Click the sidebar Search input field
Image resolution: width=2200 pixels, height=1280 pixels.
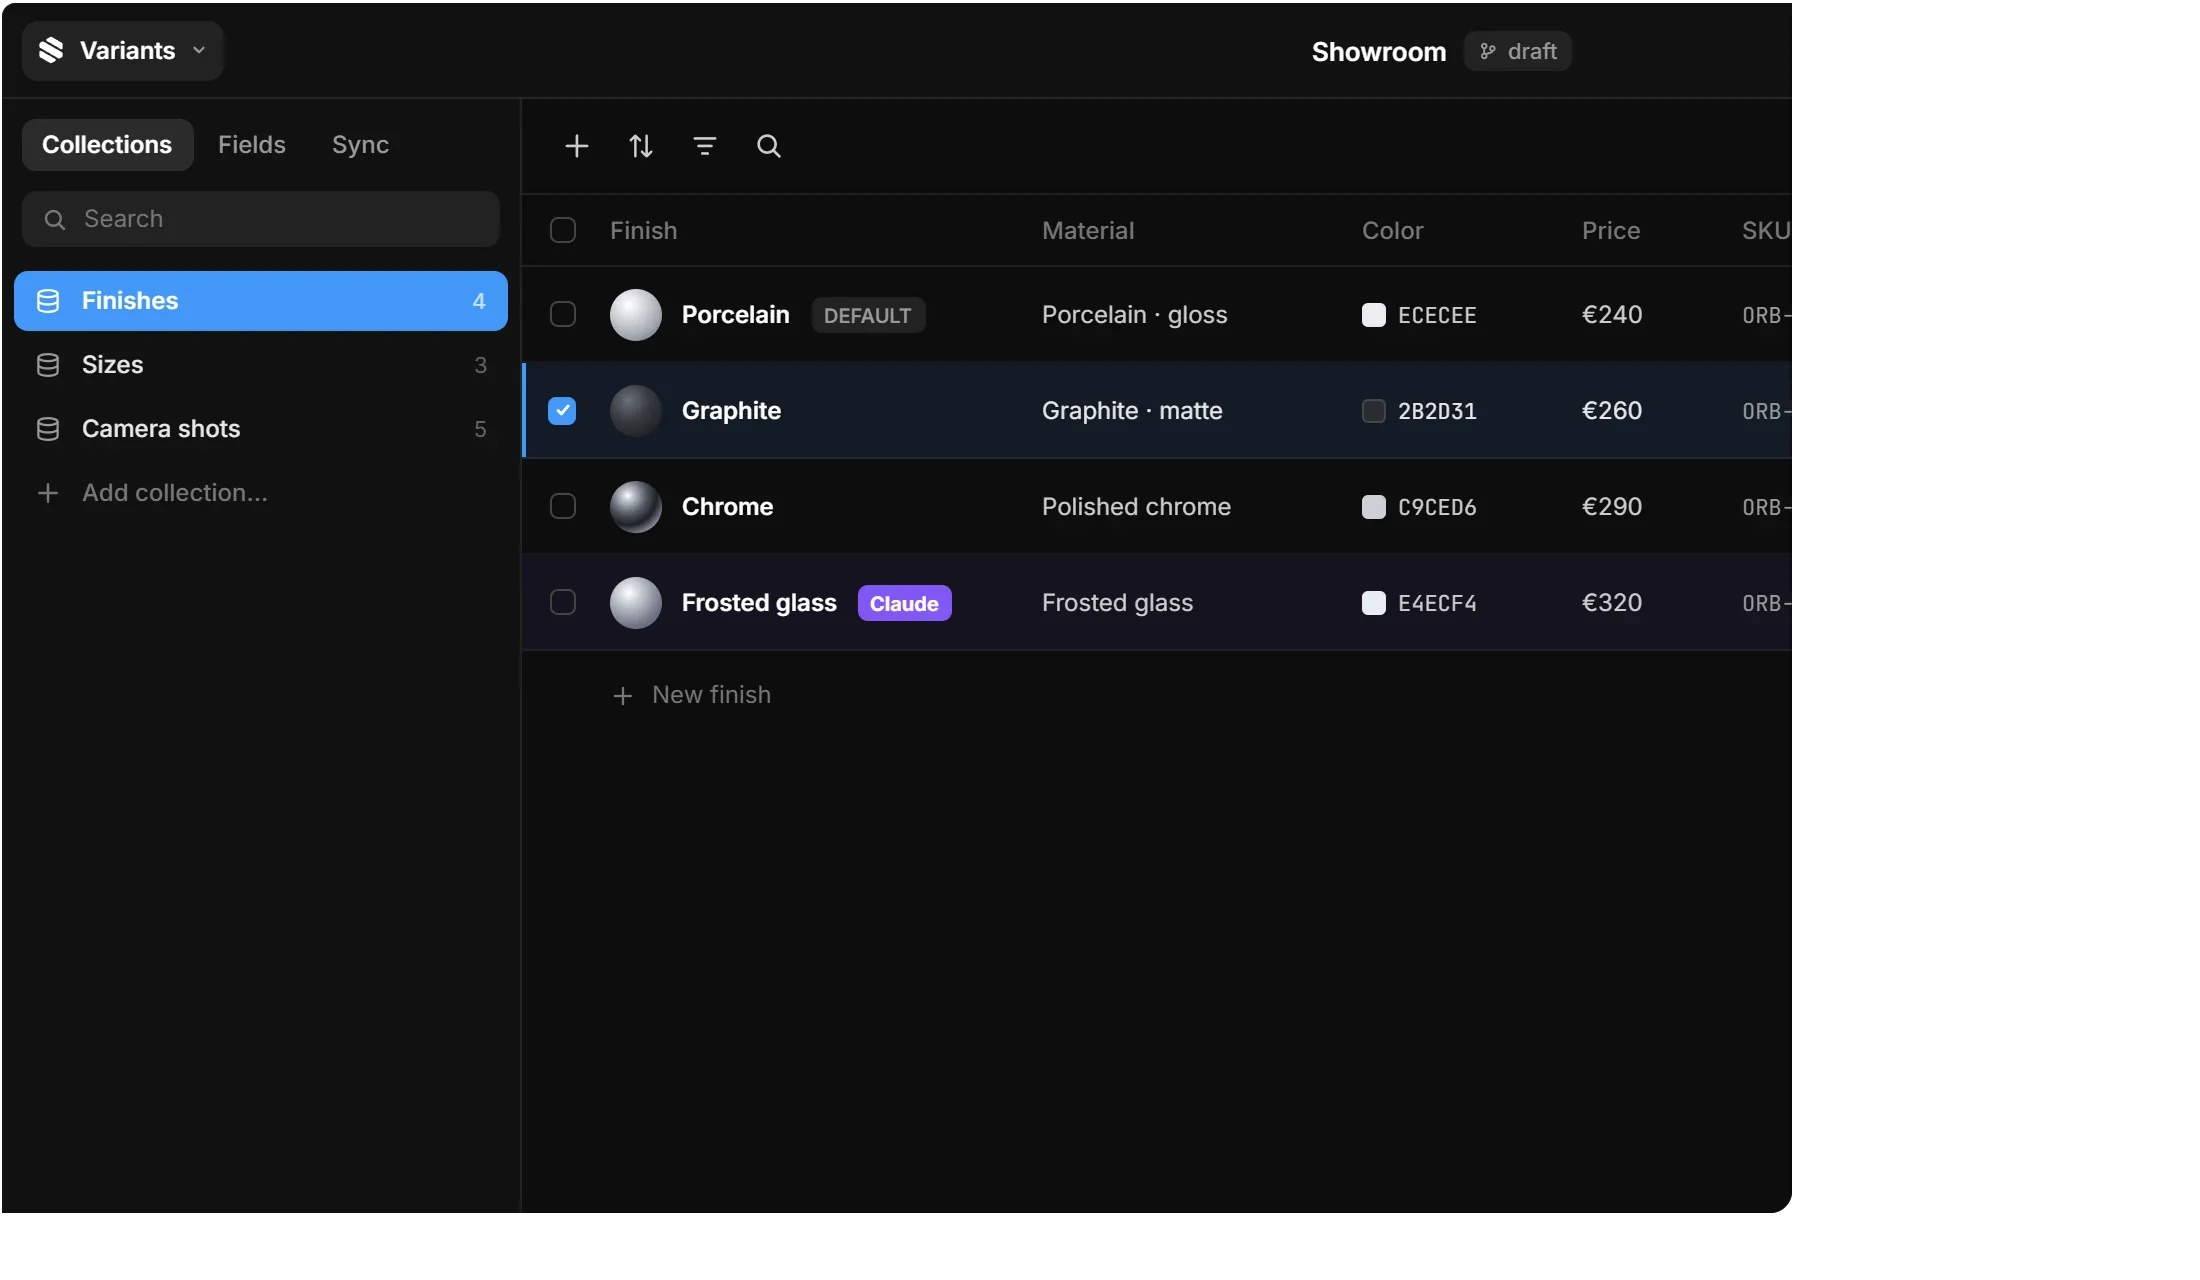(261, 219)
